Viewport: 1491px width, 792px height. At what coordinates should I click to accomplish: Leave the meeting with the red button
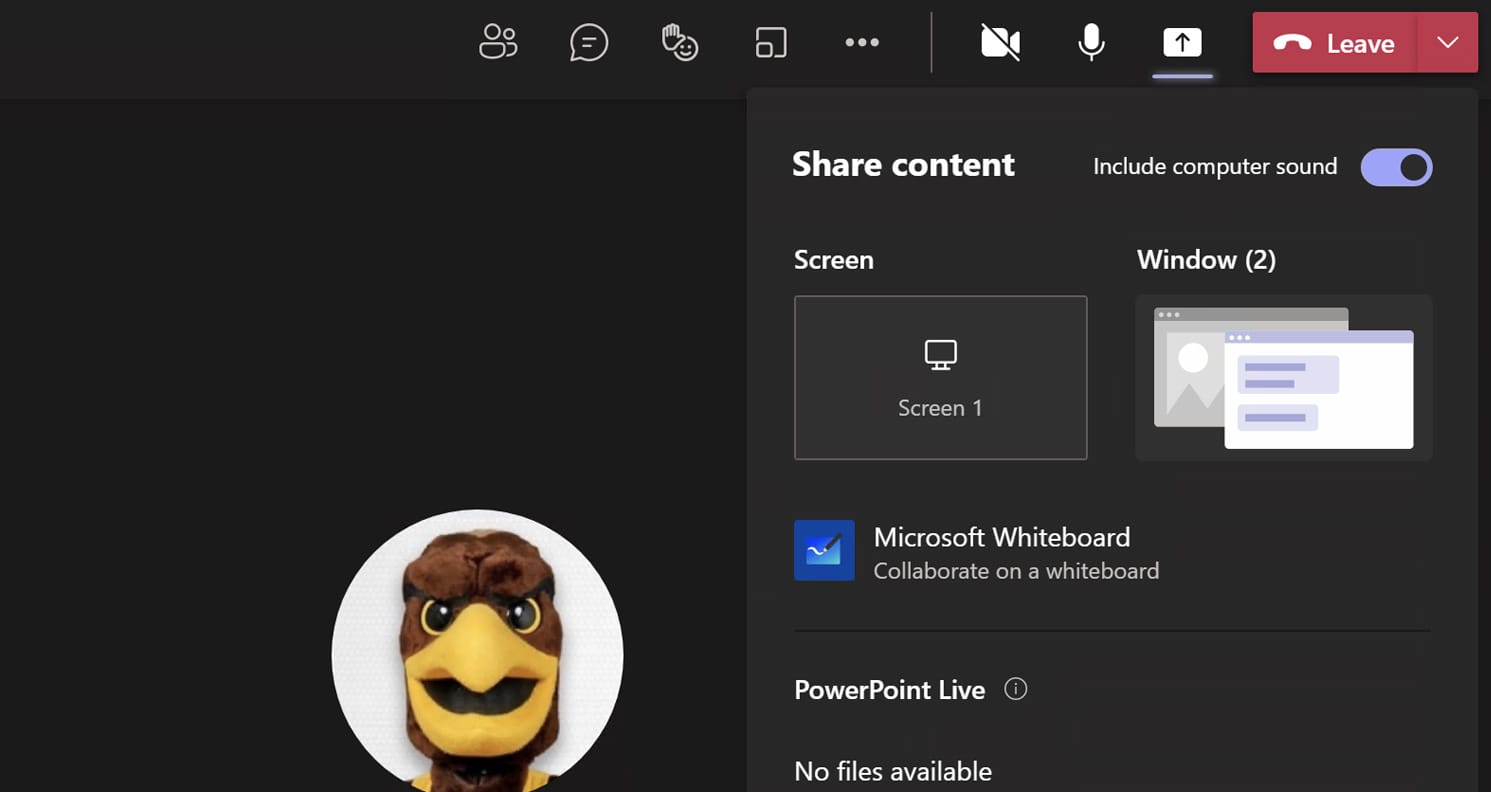coord(1334,43)
